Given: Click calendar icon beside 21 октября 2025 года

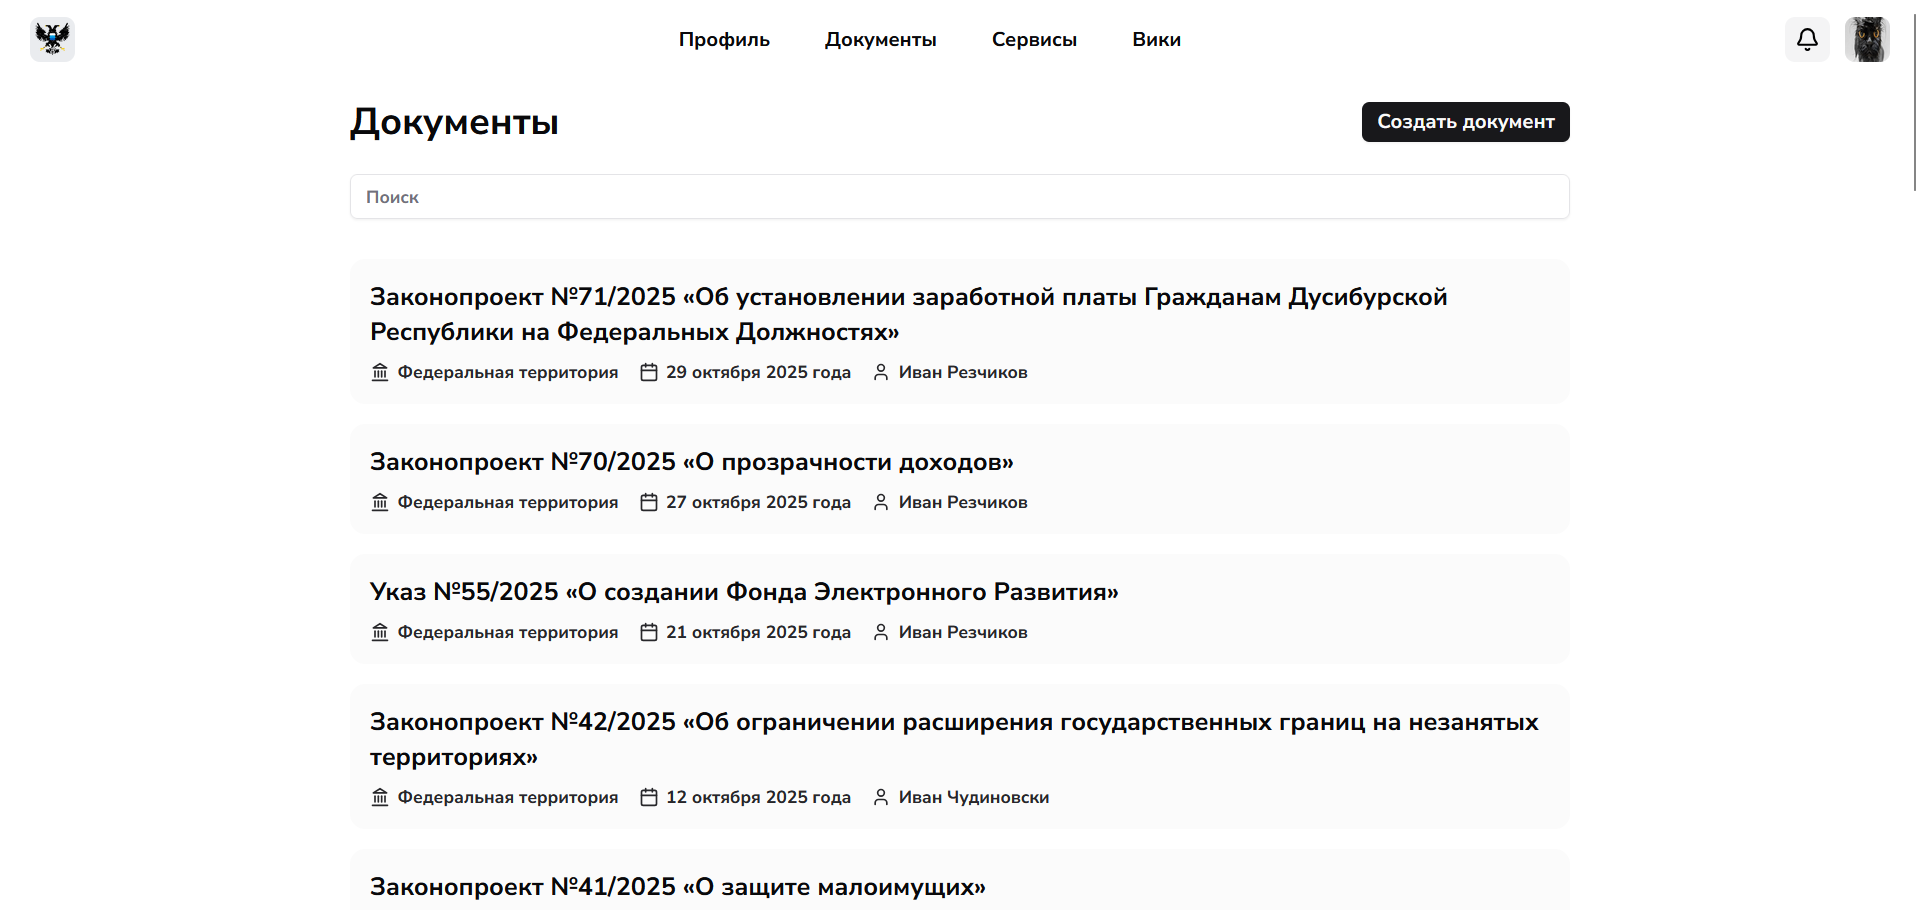Looking at the screenshot, I should (x=649, y=632).
